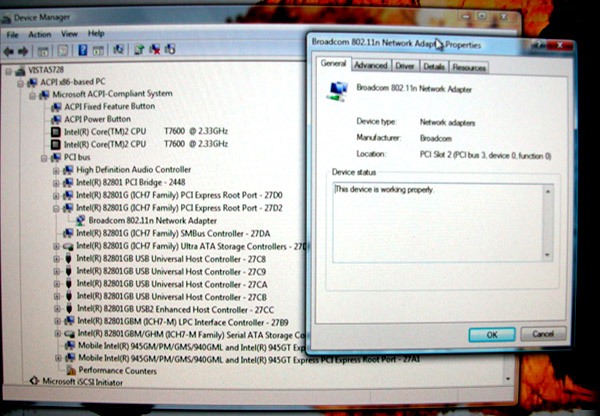Screen dimensions: 600x416
Task: Open the View menu
Action: (x=69, y=34)
